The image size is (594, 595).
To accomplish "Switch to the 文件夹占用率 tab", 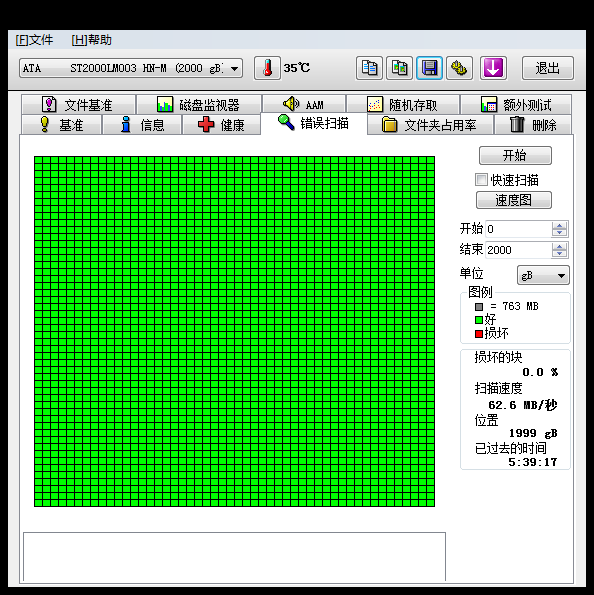I will coord(430,124).
